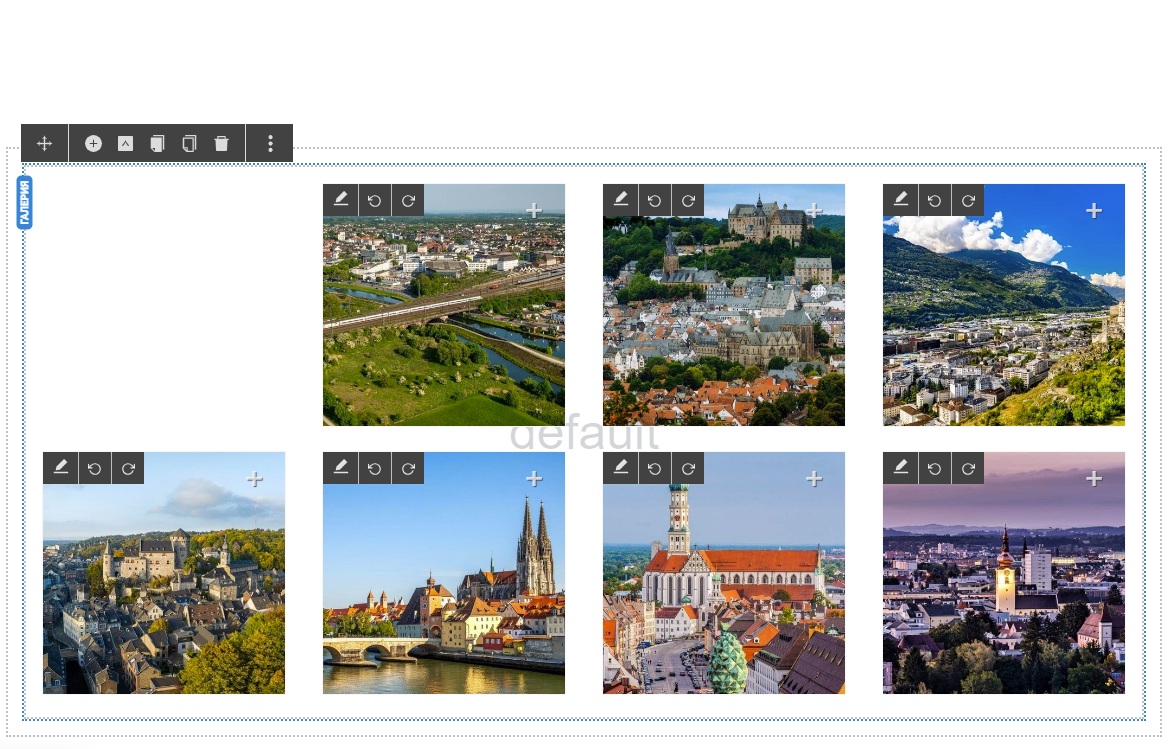The image size is (1172, 749).
Task: Click the copy block icon (filled pages)
Action: pyautogui.click(x=157, y=143)
